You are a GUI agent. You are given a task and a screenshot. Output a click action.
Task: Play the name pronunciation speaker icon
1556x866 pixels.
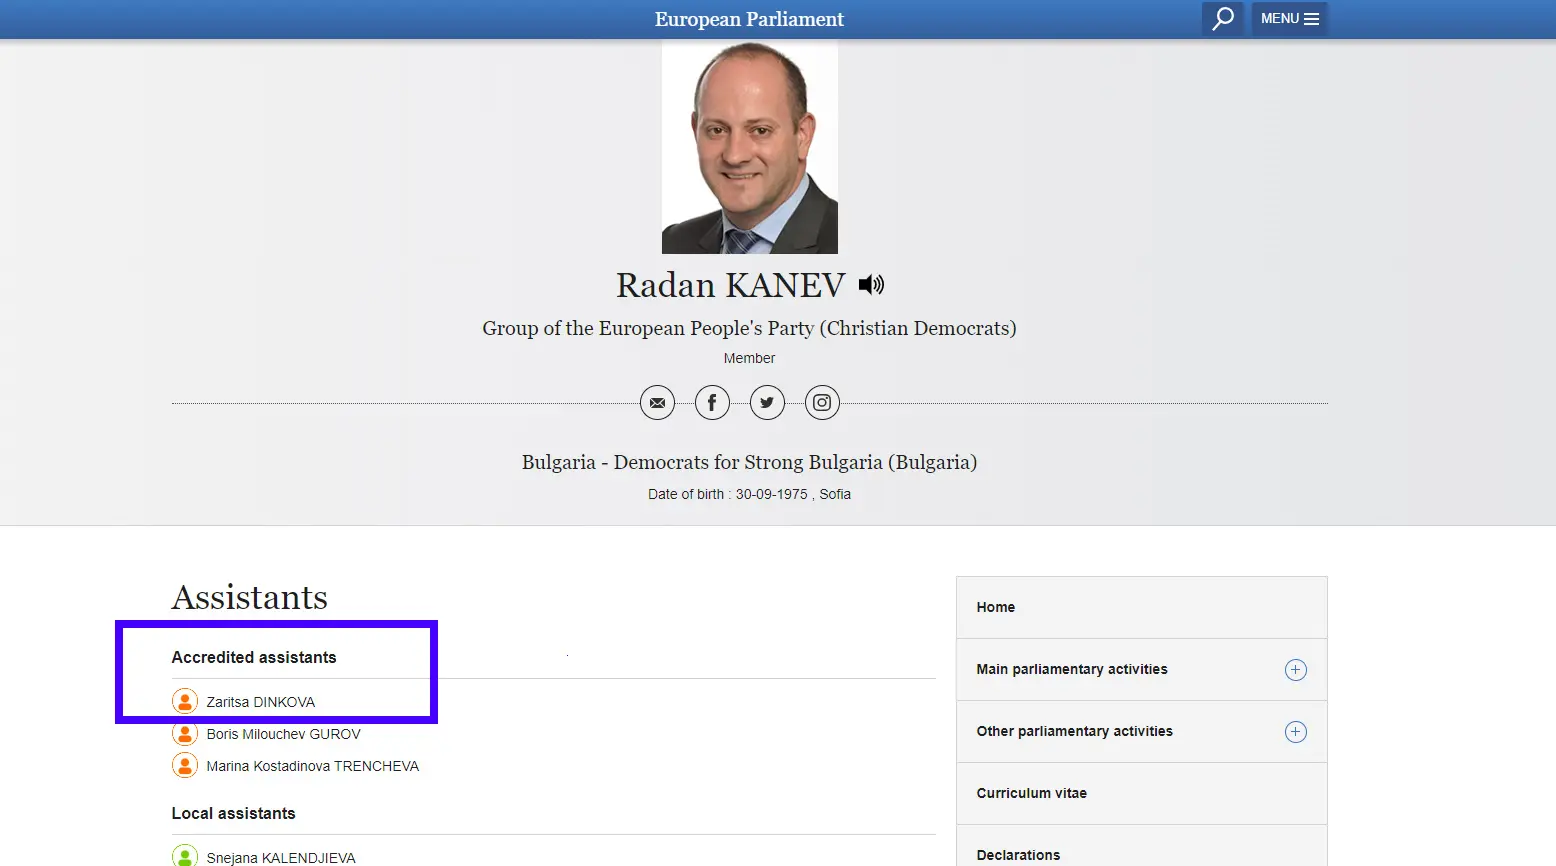[x=871, y=285]
